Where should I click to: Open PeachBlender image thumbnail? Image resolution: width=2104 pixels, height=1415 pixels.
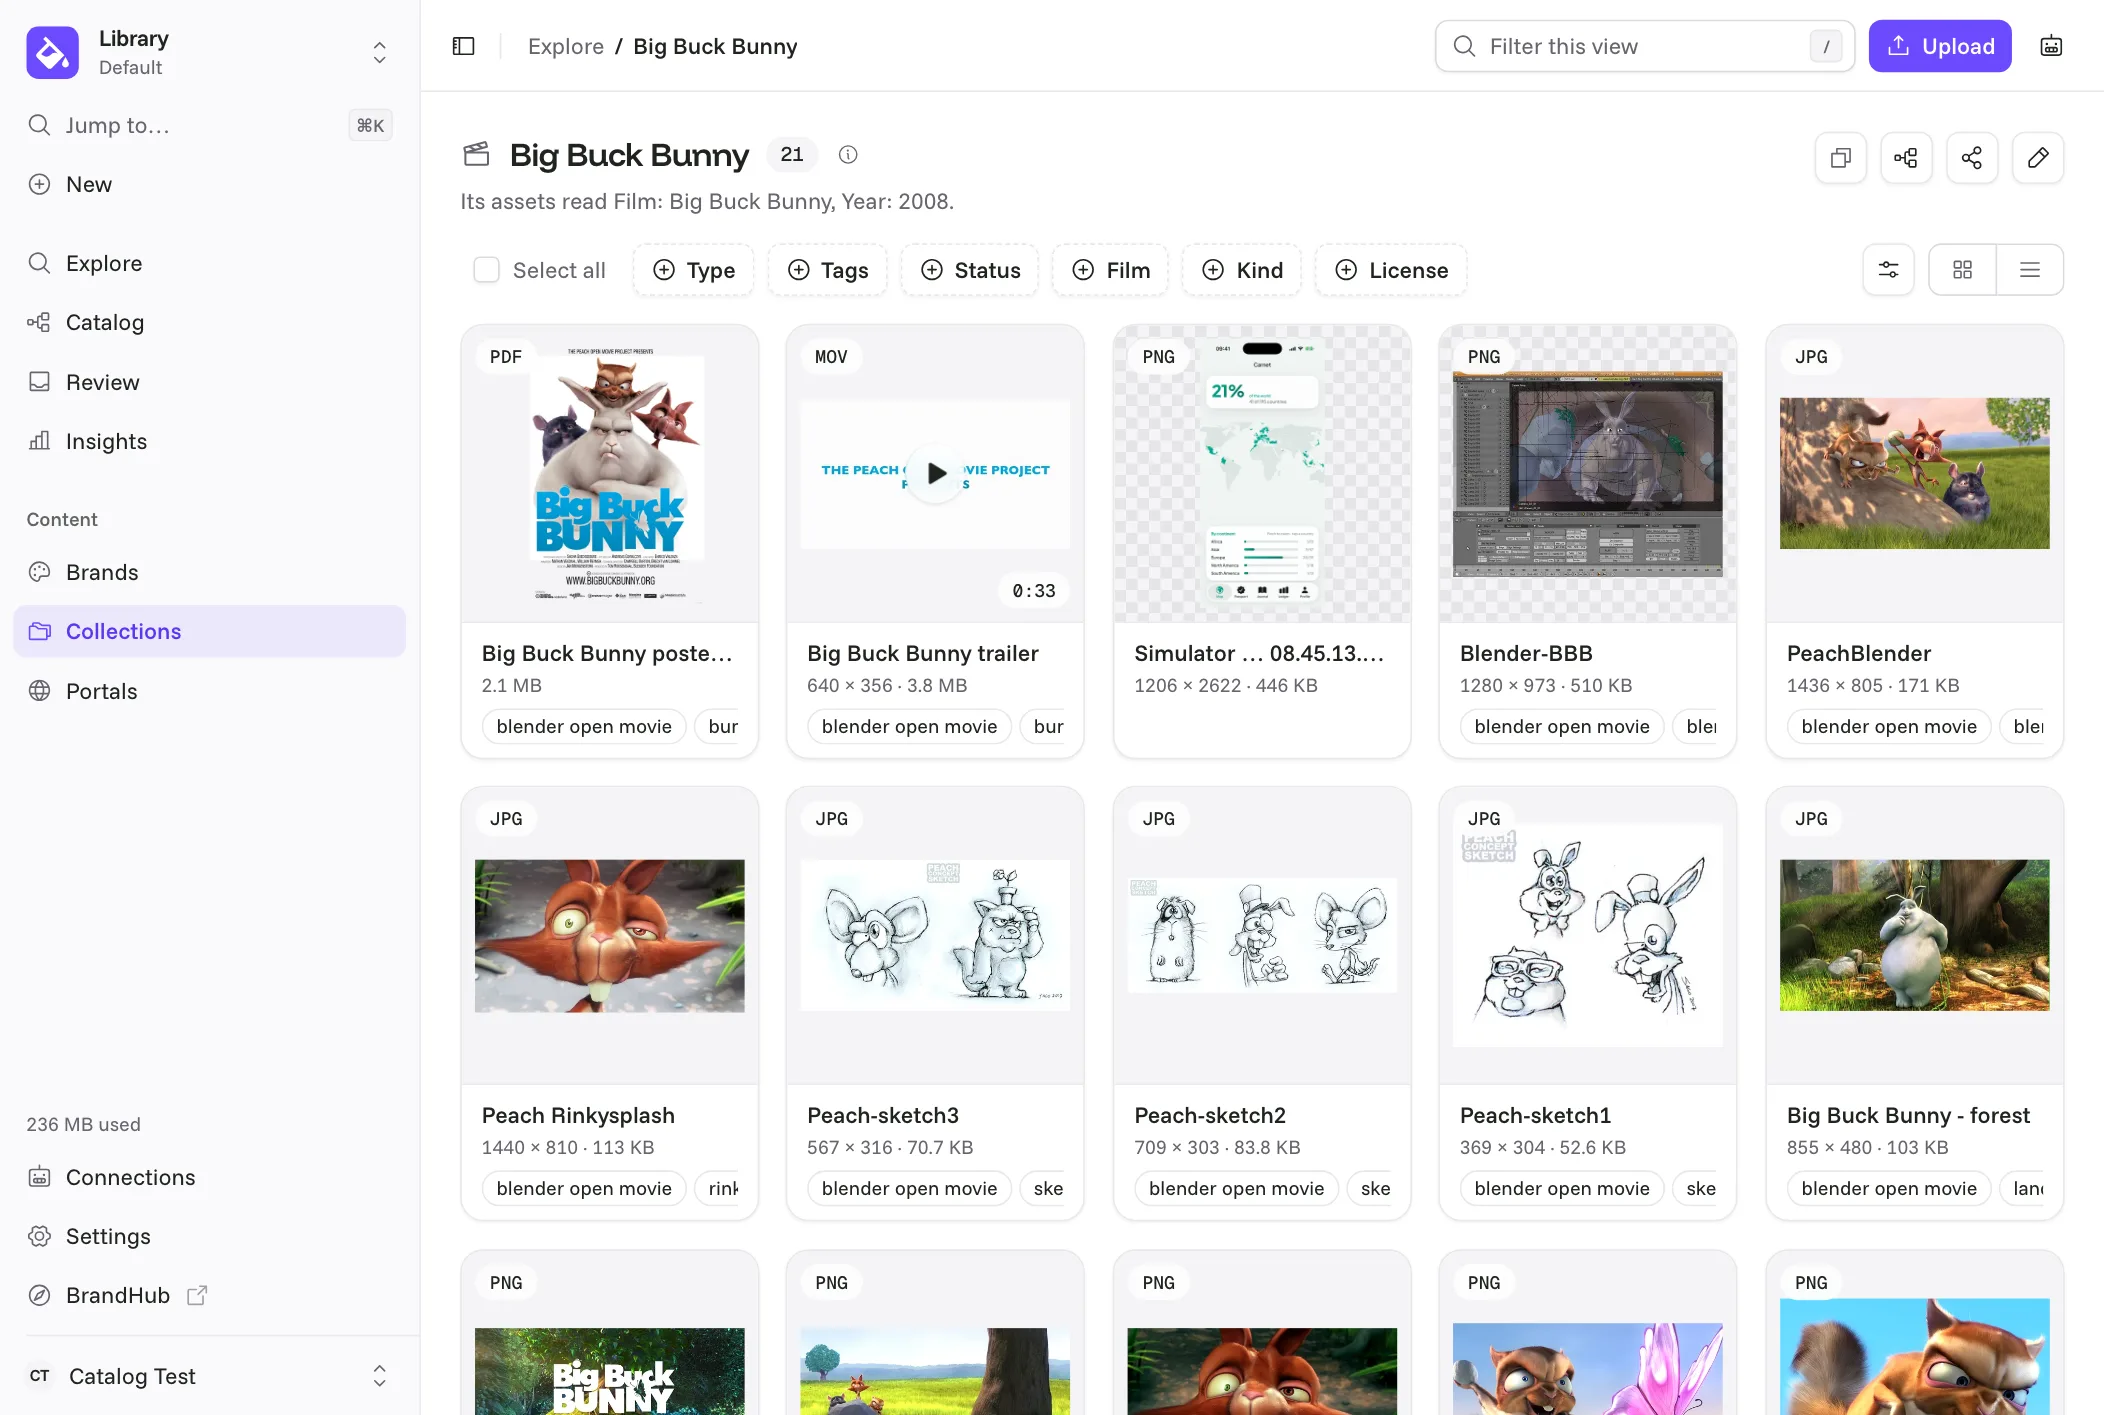click(x=1915, y=473)
